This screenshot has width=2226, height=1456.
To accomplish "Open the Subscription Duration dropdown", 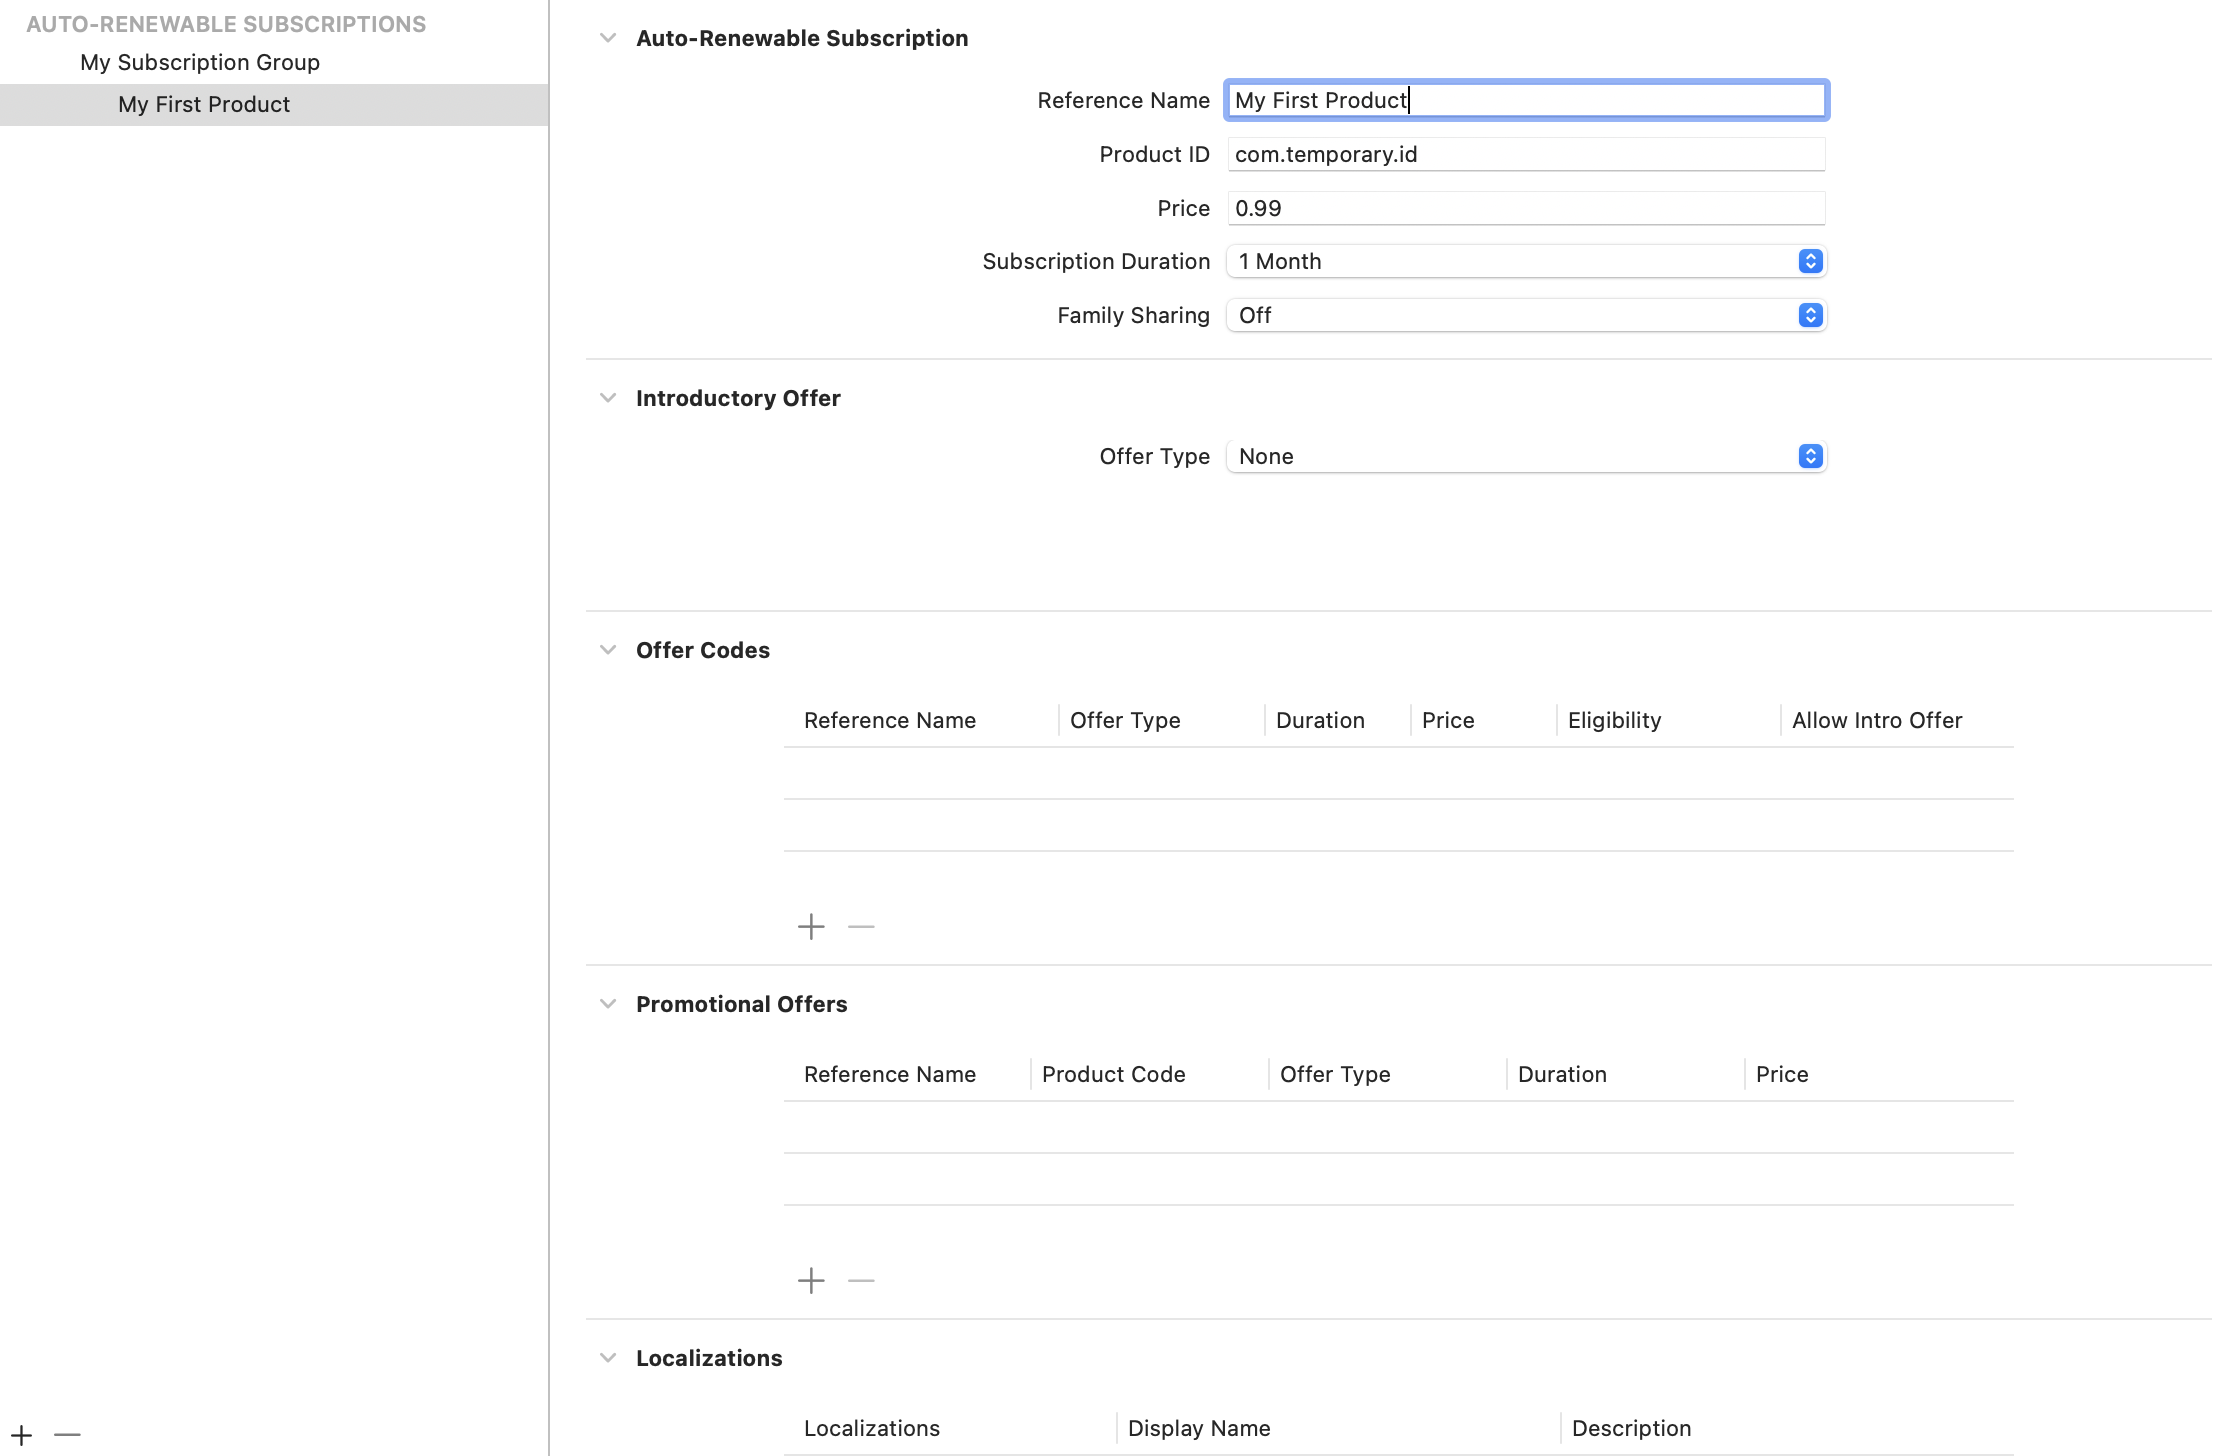I will point(1525,261).
